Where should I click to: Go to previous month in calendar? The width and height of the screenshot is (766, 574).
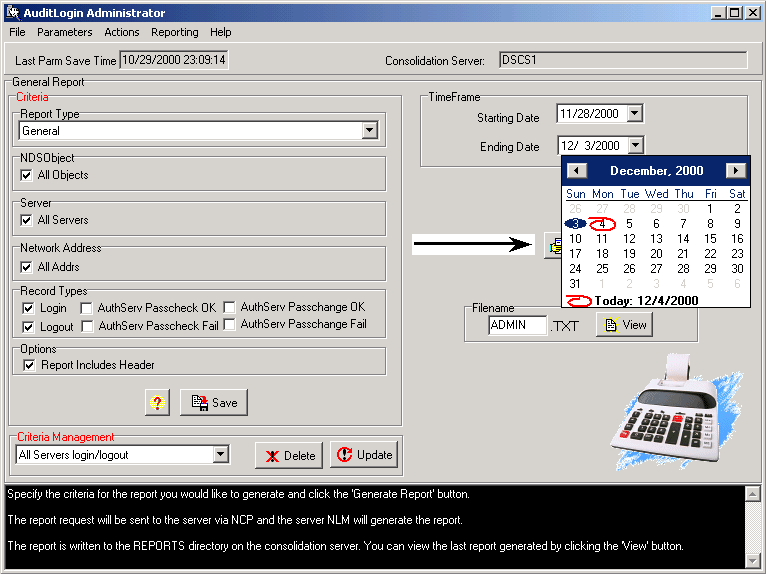pos(576,170)
